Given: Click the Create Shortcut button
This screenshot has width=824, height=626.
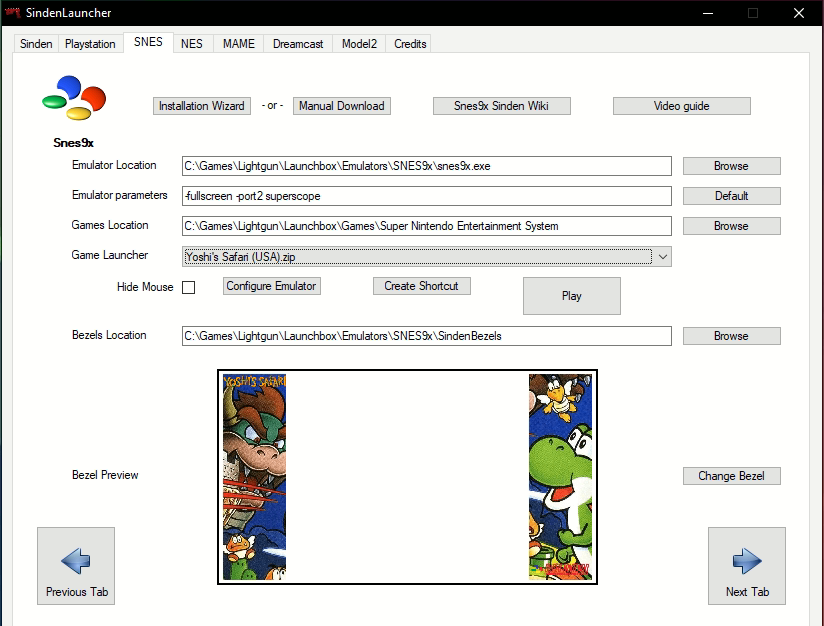Looking at the screenshot, I should (x=421, y=286).
